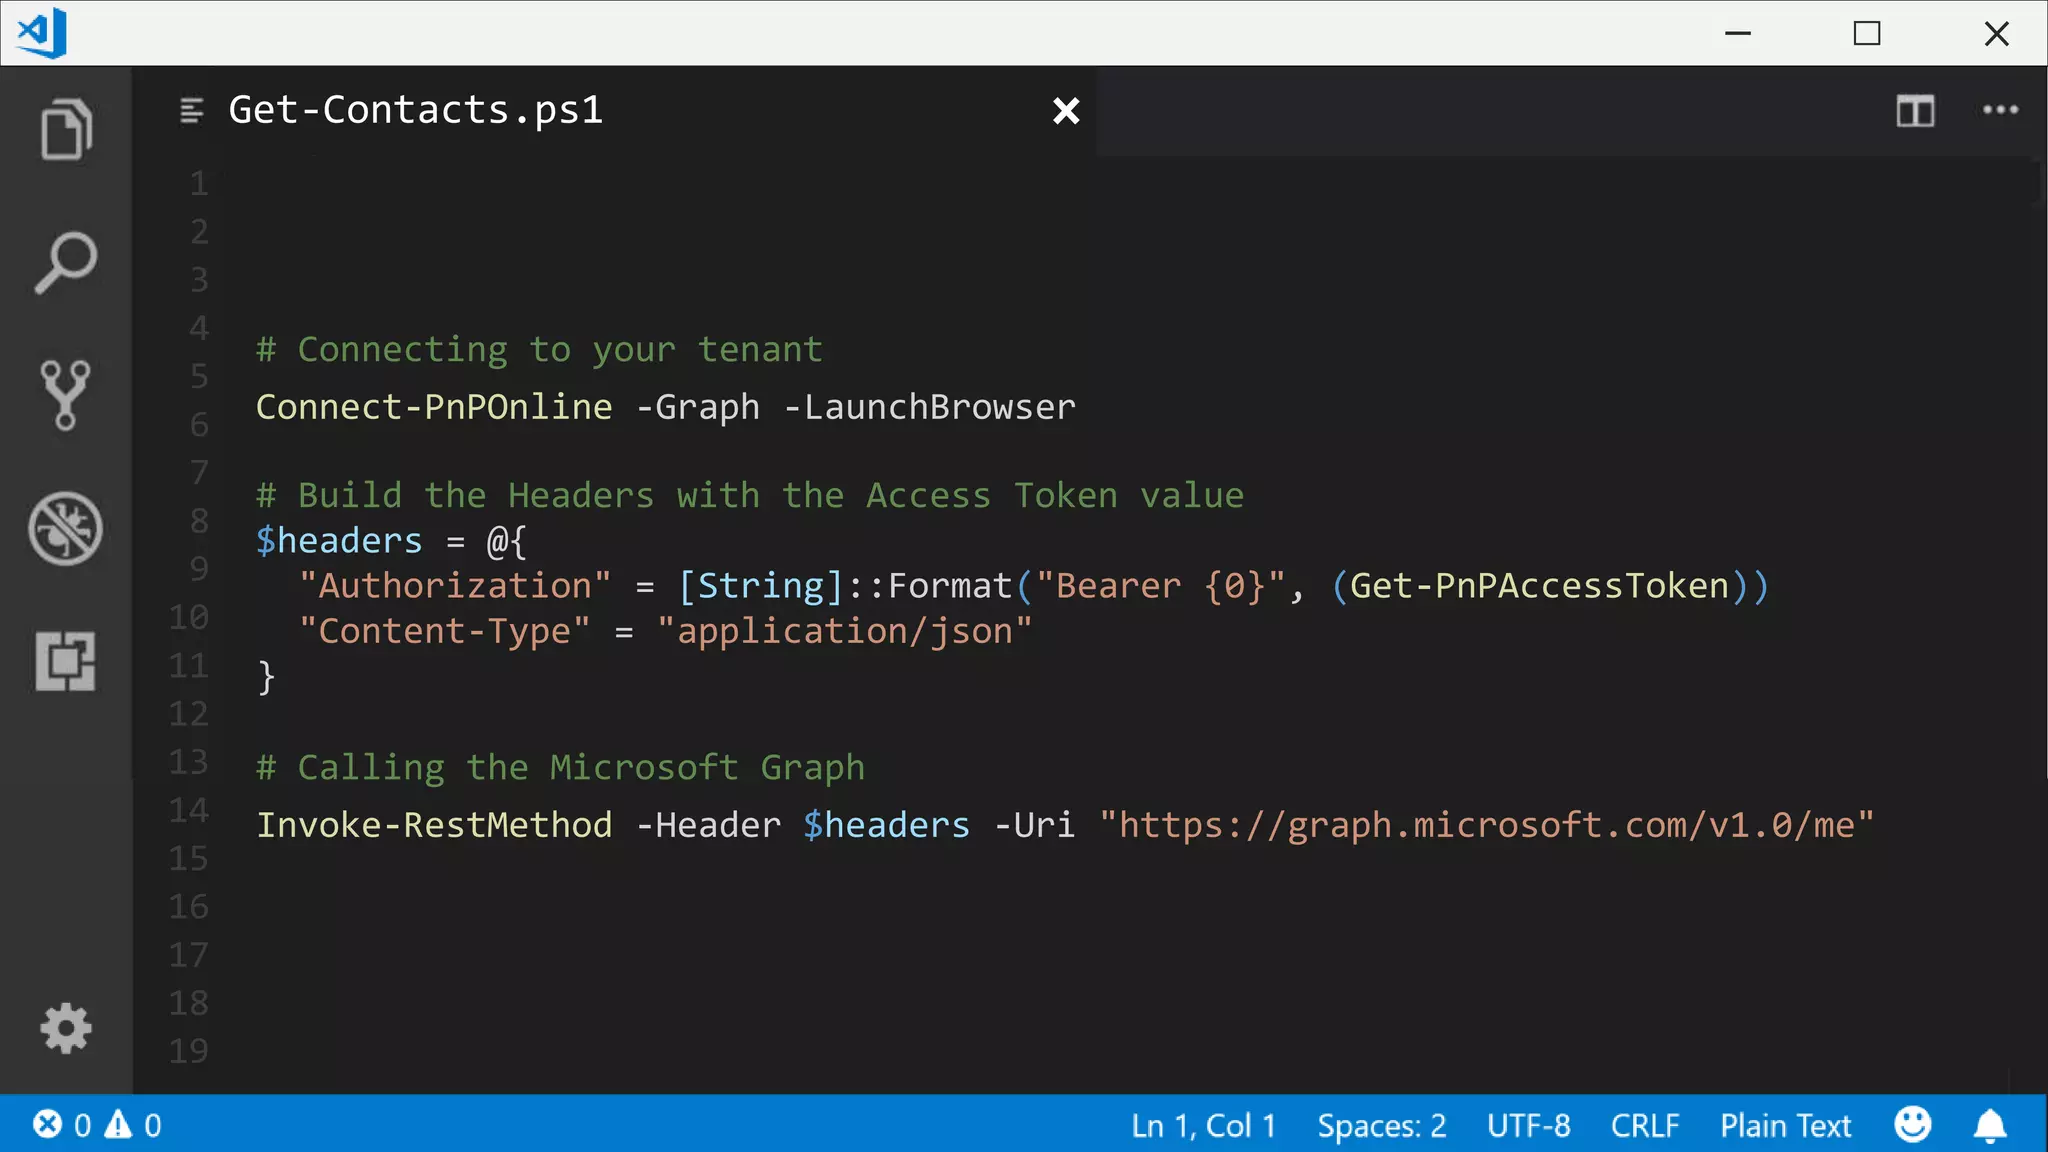2048x1152 pixels.
Task: Change indentation via Spaces: 2
Action: (1381, 1126)
